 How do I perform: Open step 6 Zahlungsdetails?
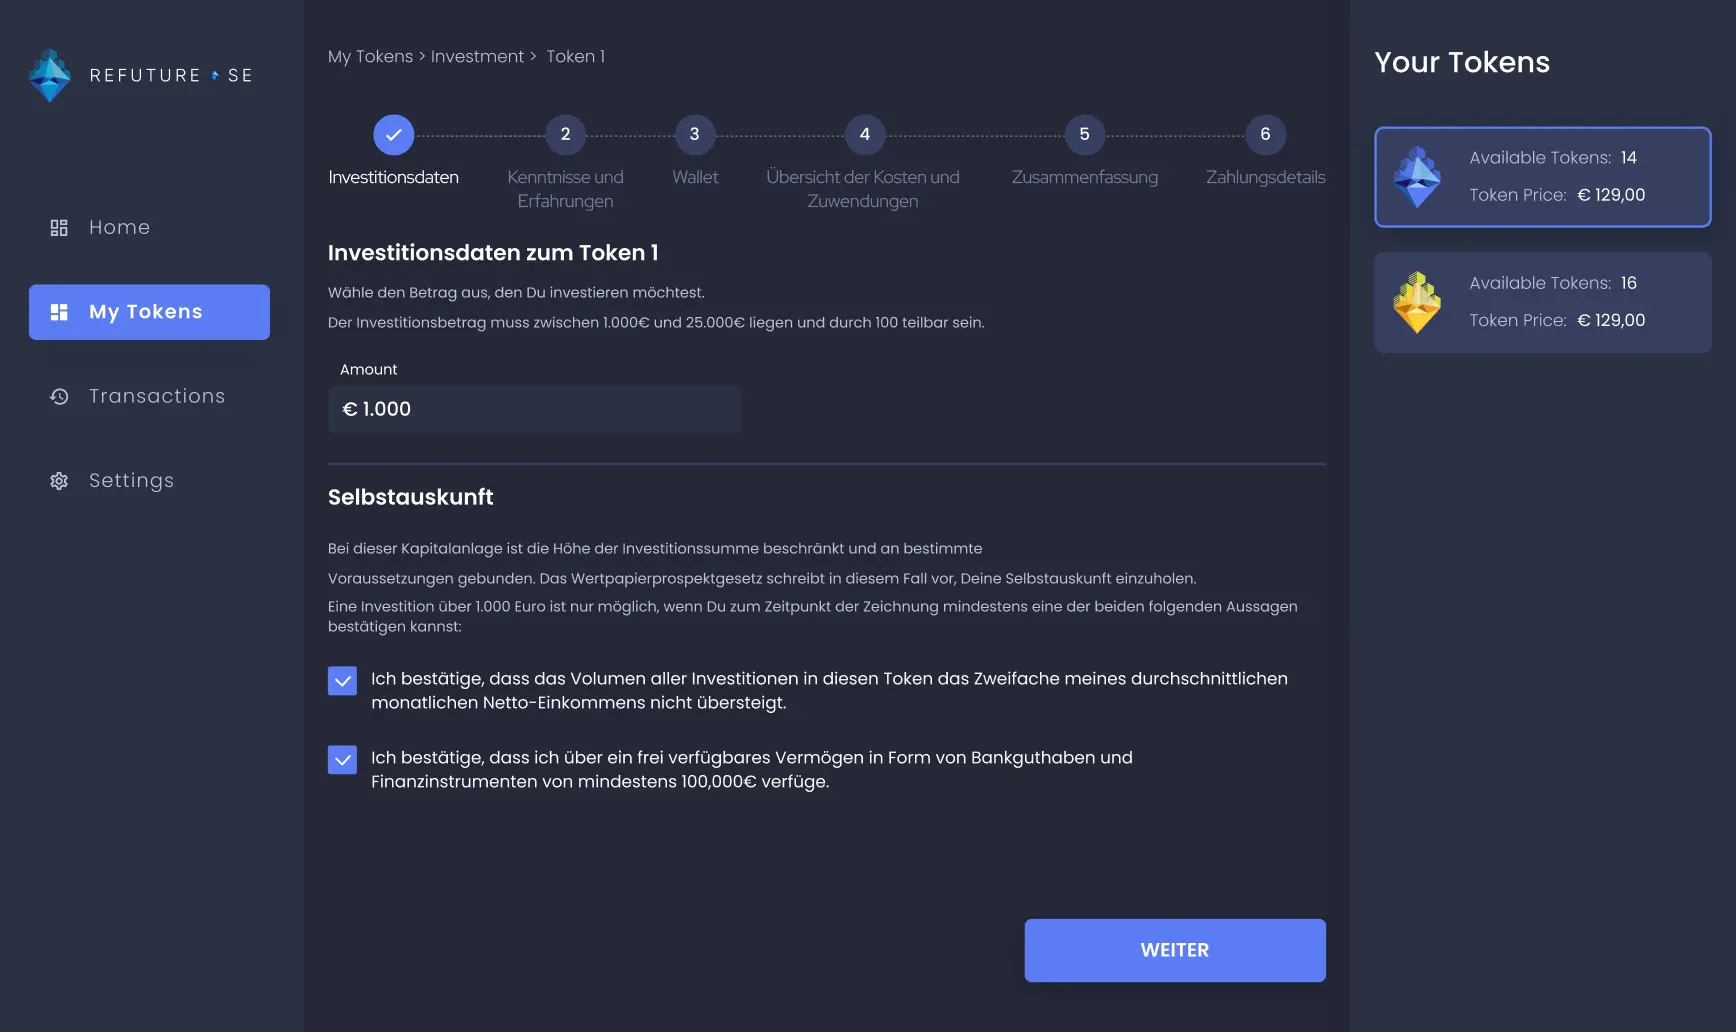click(1265, 134)
